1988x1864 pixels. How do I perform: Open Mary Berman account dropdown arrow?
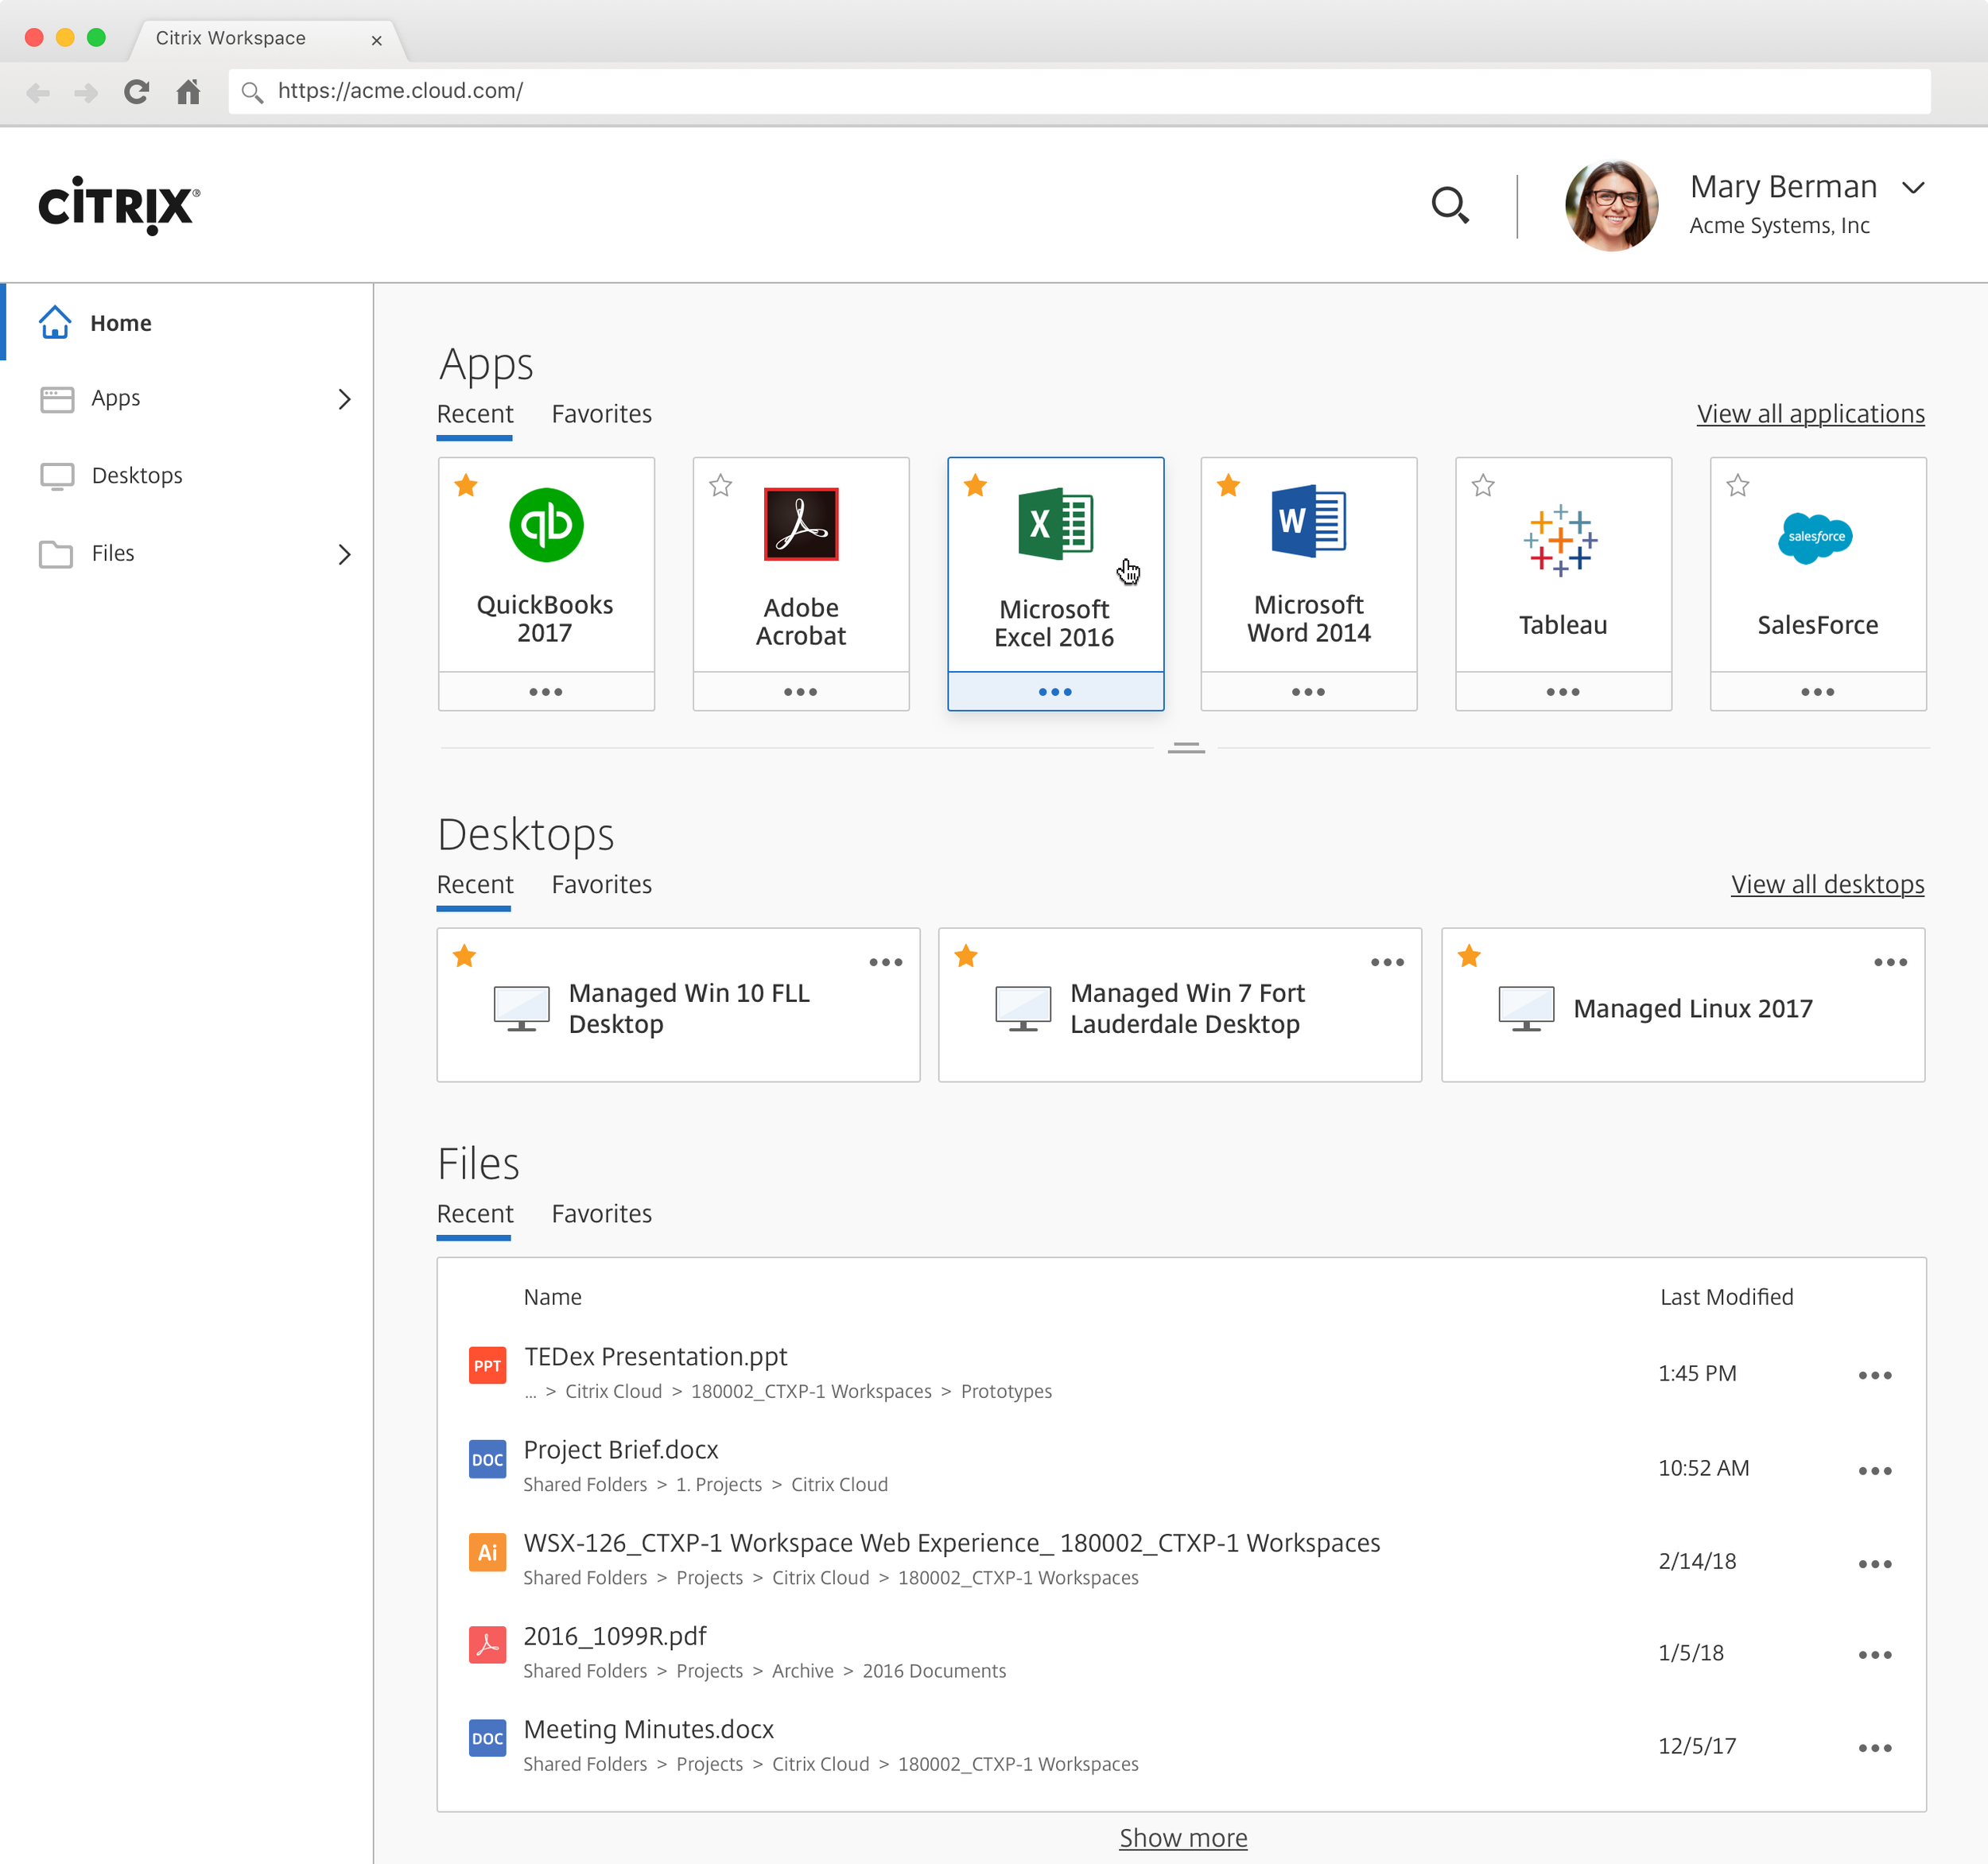(x=1913, y=188)
